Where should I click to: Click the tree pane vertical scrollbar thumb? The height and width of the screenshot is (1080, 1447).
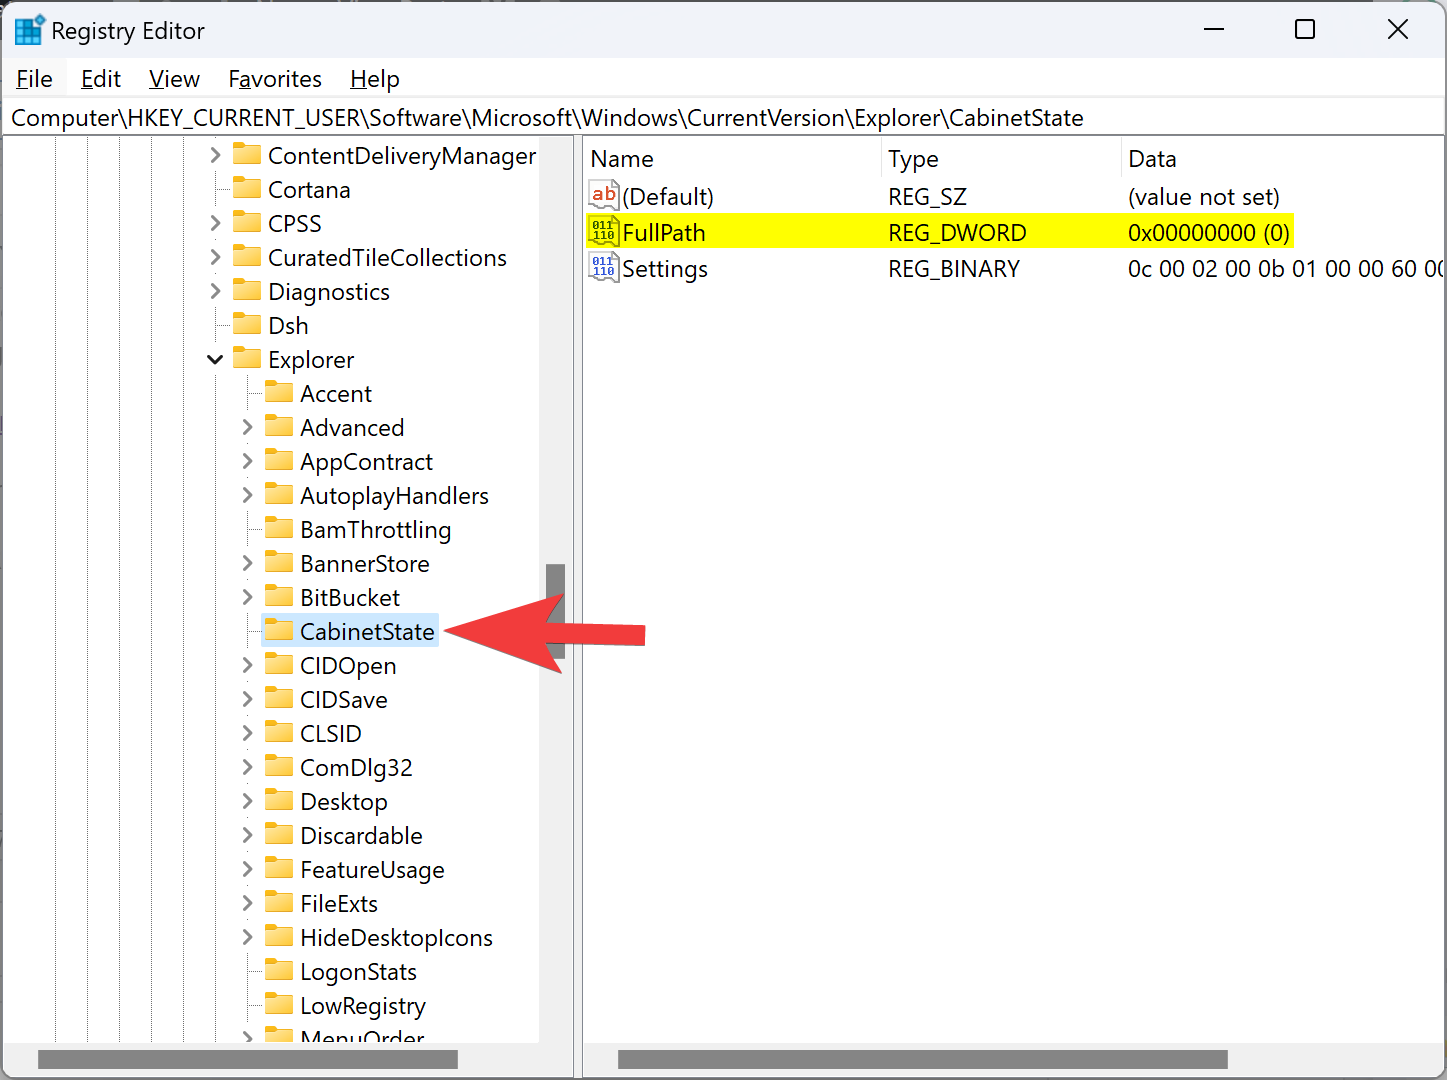555,610
